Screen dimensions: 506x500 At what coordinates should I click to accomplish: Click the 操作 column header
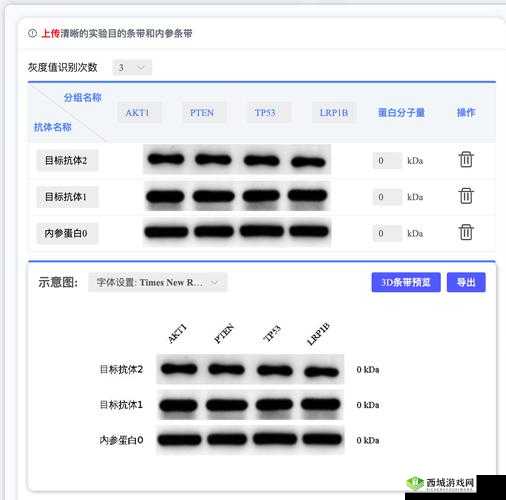(x=466, y=113)
